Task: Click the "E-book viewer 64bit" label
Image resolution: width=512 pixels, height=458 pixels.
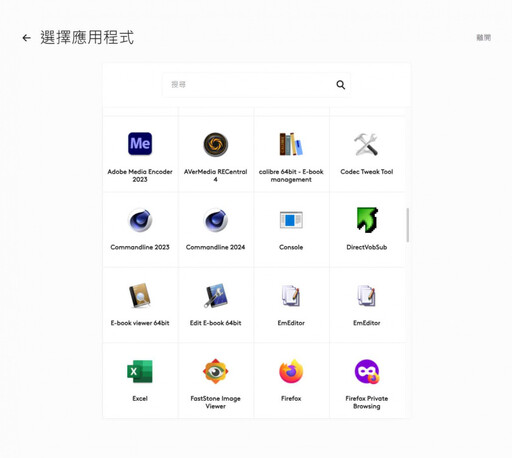Action: 140,323
